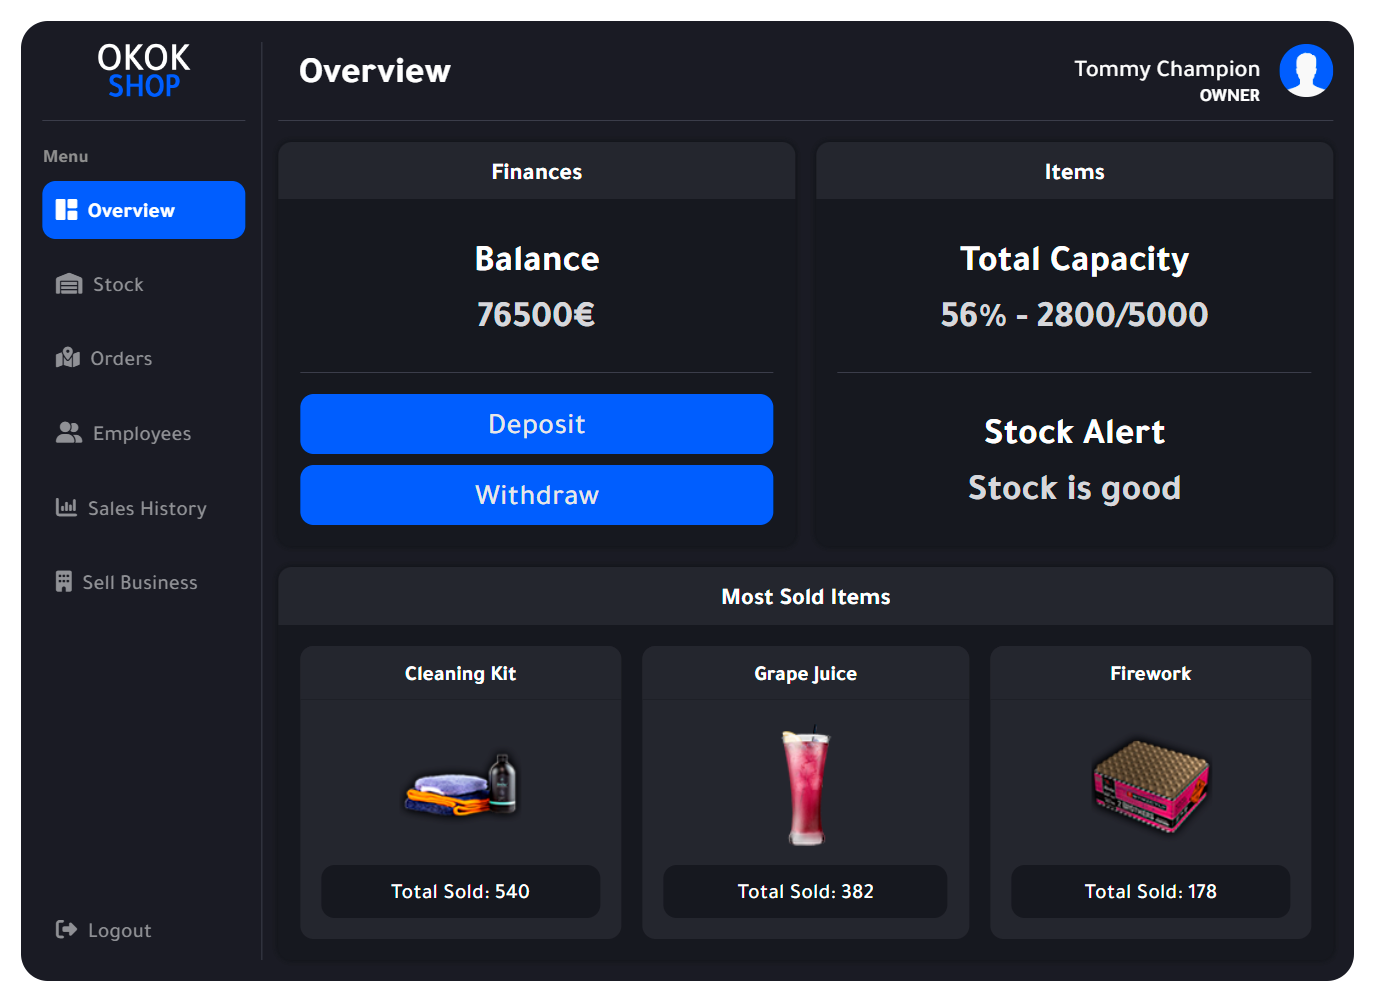
Task: Click the Logout text link
Action: [120, 931]
